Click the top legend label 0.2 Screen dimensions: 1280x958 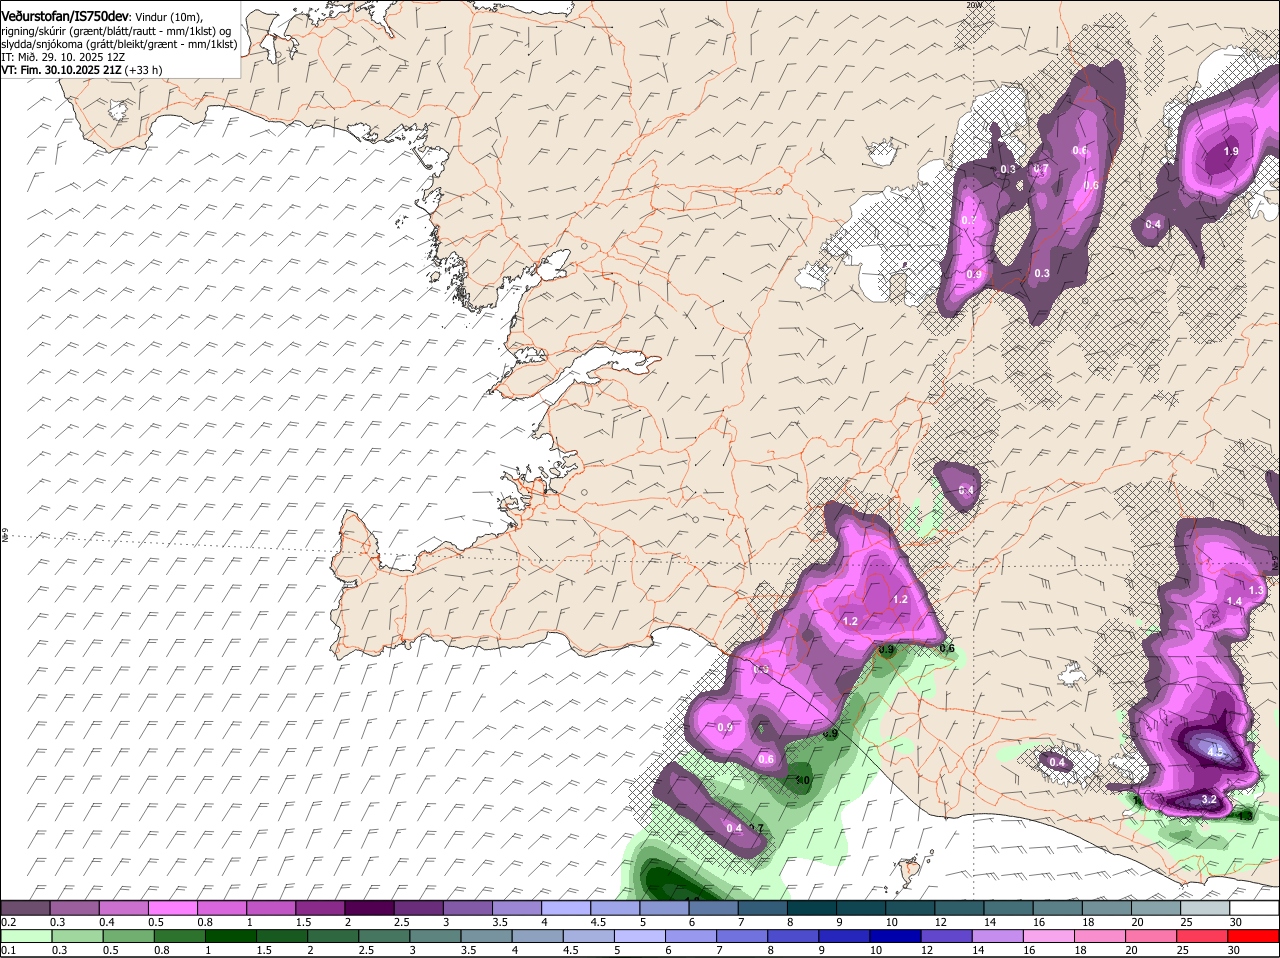point(8,921)
